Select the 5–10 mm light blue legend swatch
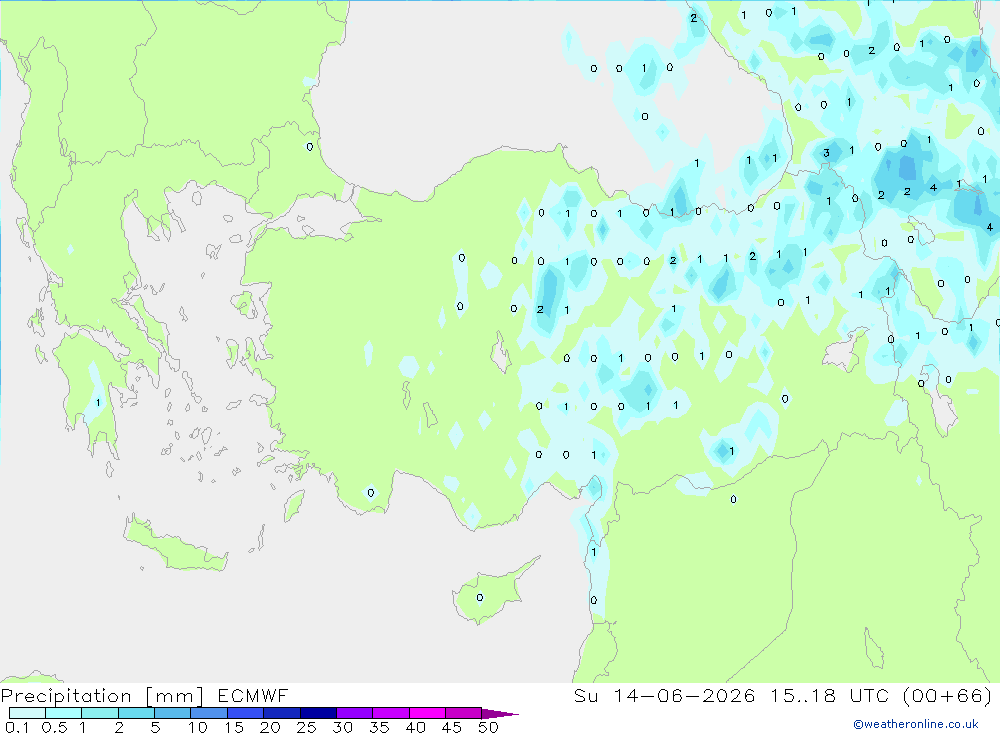 [173, 713]
